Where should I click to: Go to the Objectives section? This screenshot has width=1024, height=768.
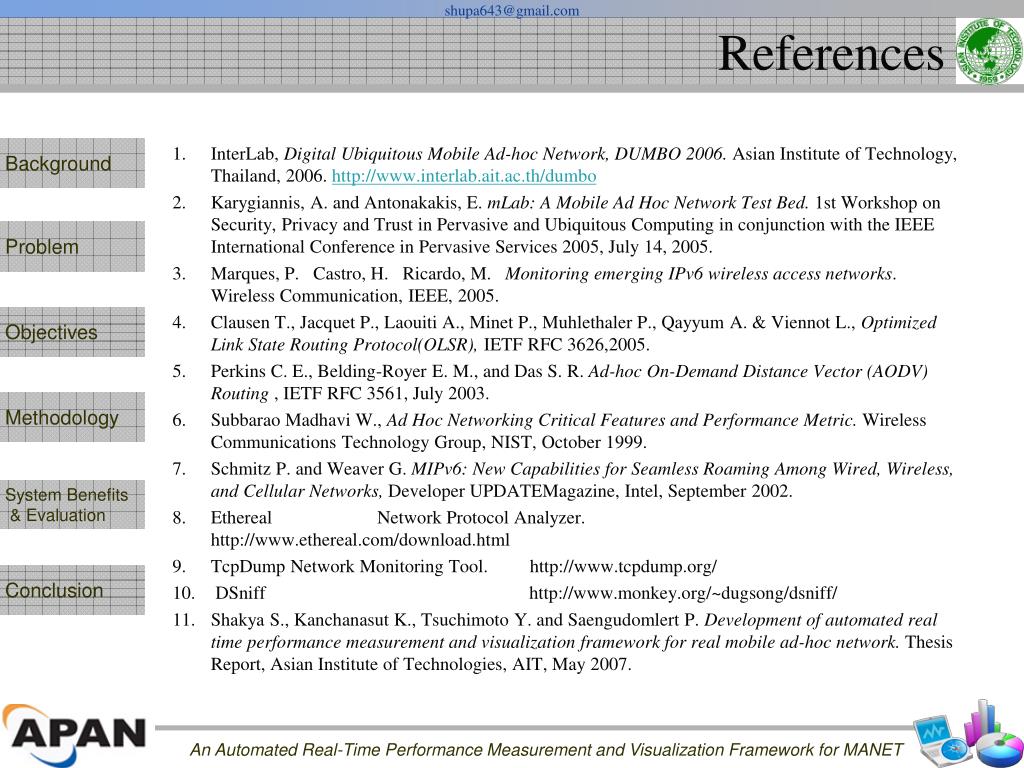pyautogui.click(x=72, y=332)
